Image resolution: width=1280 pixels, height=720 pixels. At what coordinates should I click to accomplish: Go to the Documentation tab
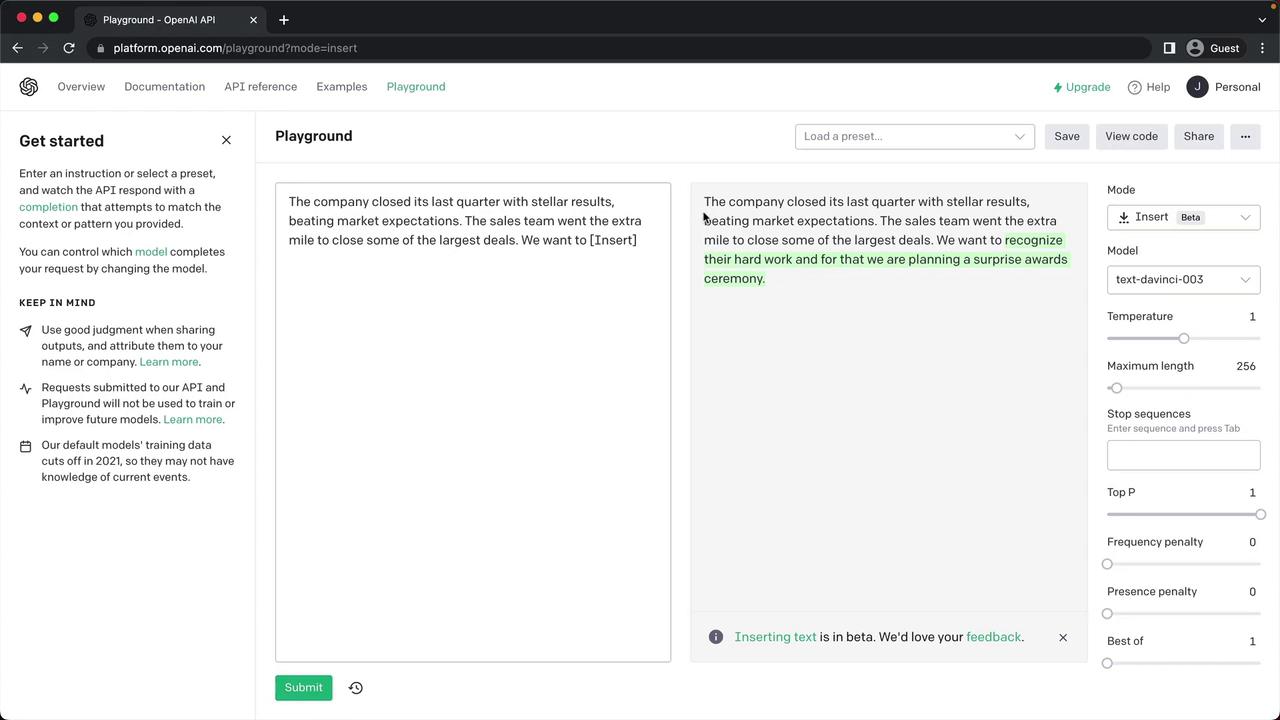click(x=164, y=87)
